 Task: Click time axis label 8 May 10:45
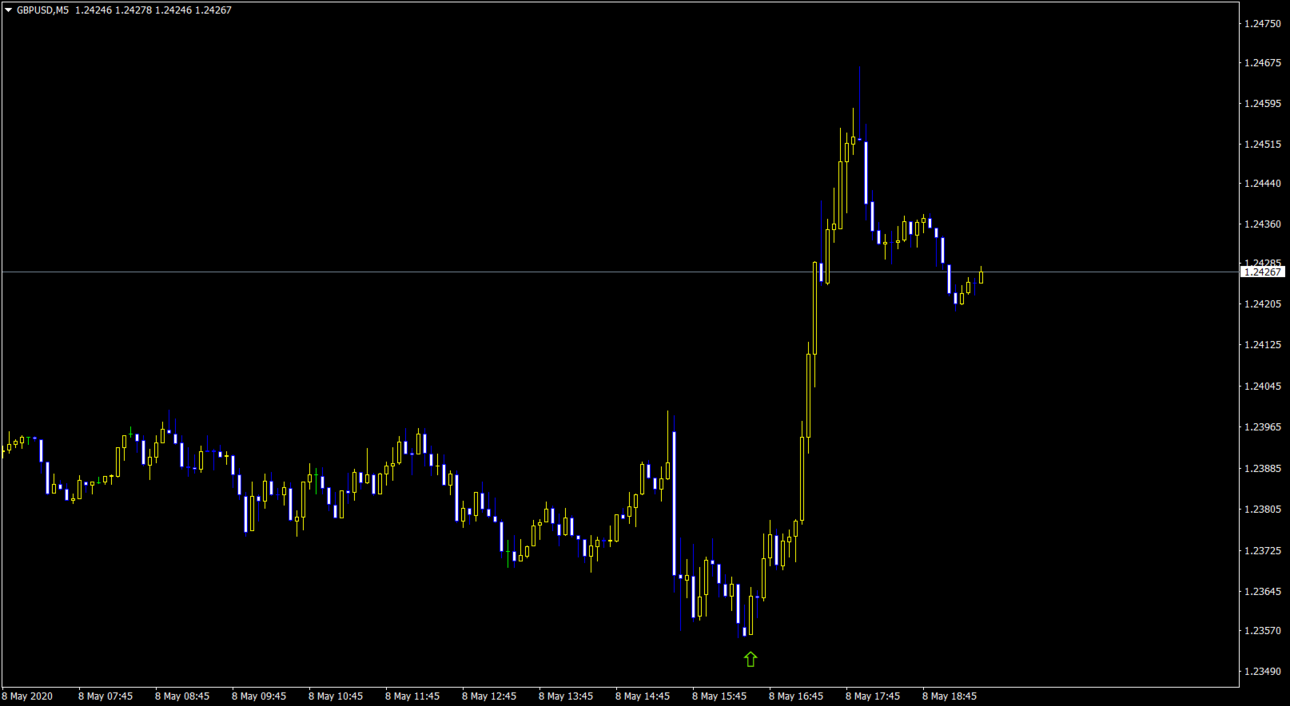click(x=335, y=696)
